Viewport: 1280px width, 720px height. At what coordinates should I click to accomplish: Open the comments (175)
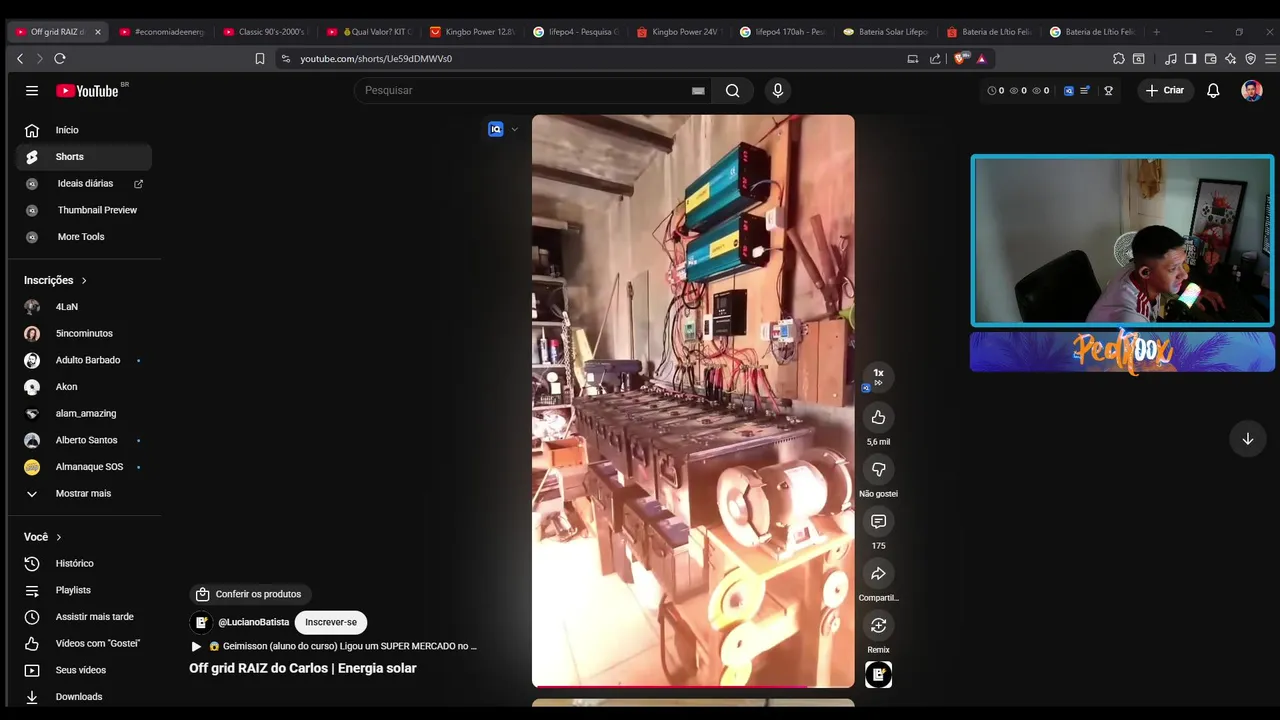(878, 521)
